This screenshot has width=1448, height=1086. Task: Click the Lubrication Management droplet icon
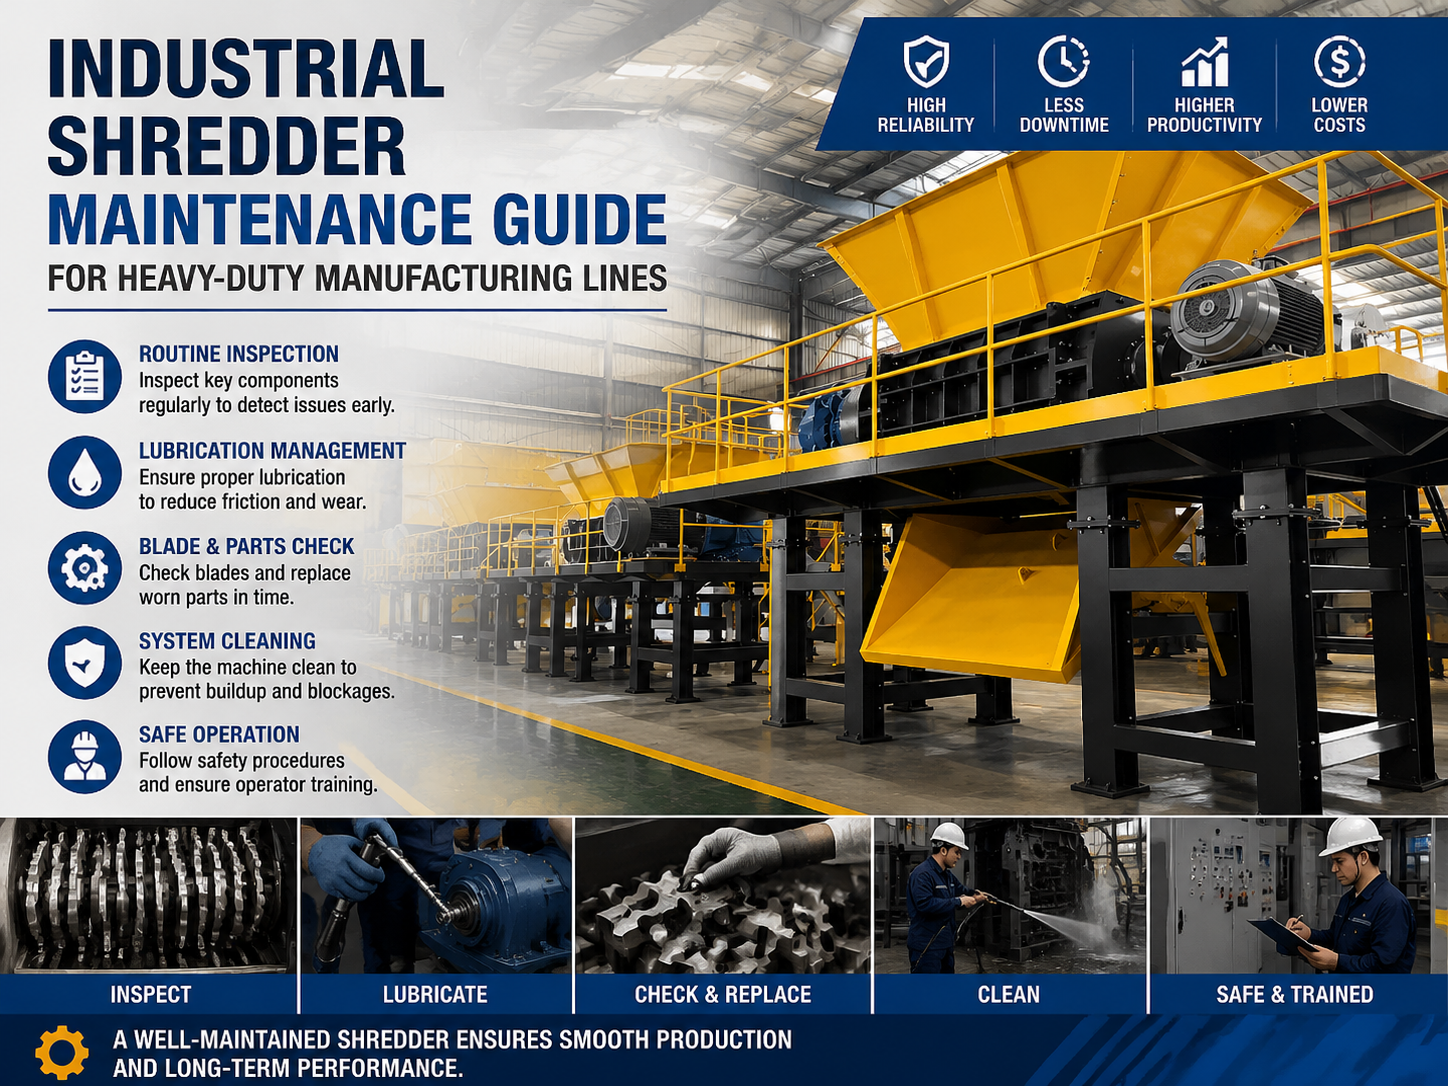click(85, 473)
